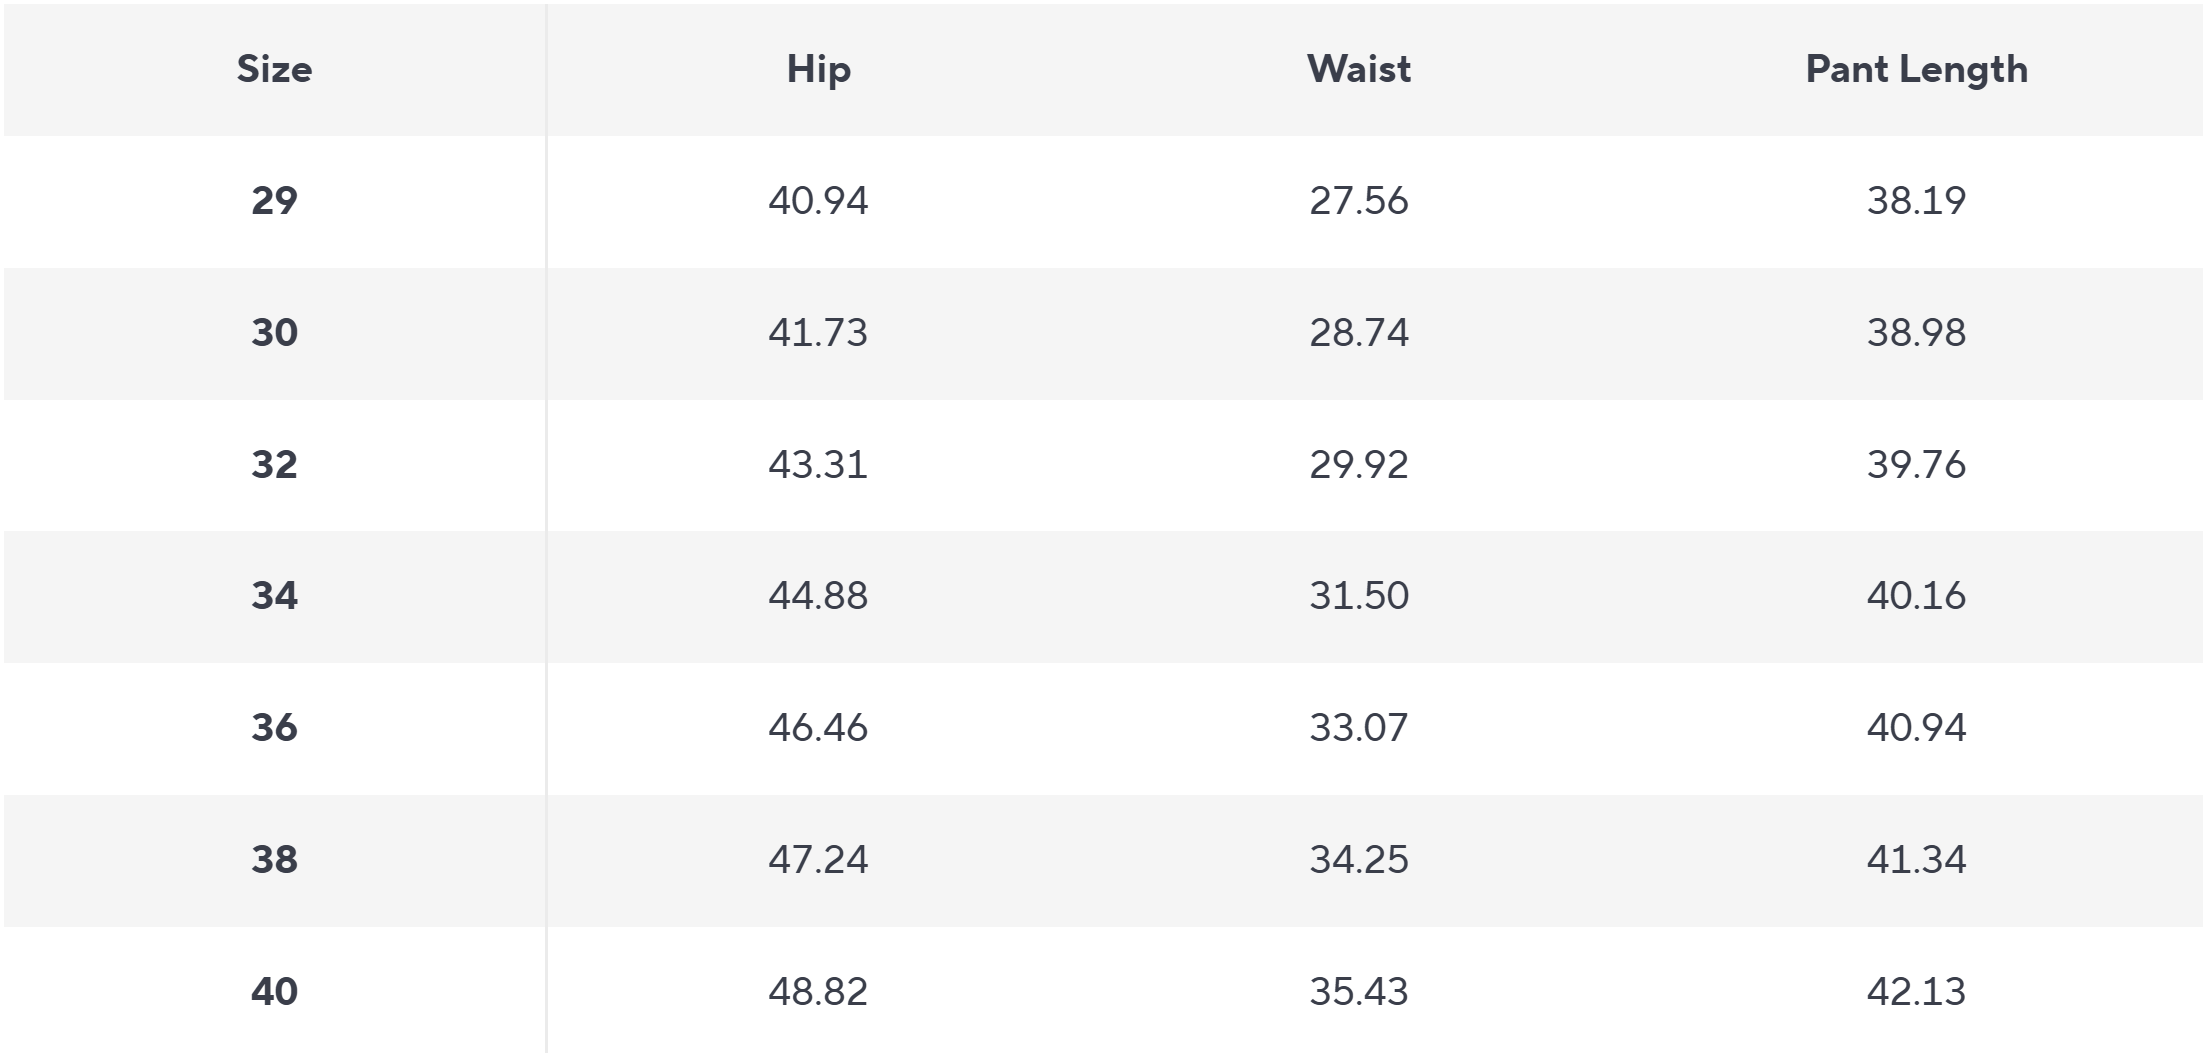The height and width of the screenshot is (1053, 2208).
Task: Select size 32 row label
Action: click(274, 464)
